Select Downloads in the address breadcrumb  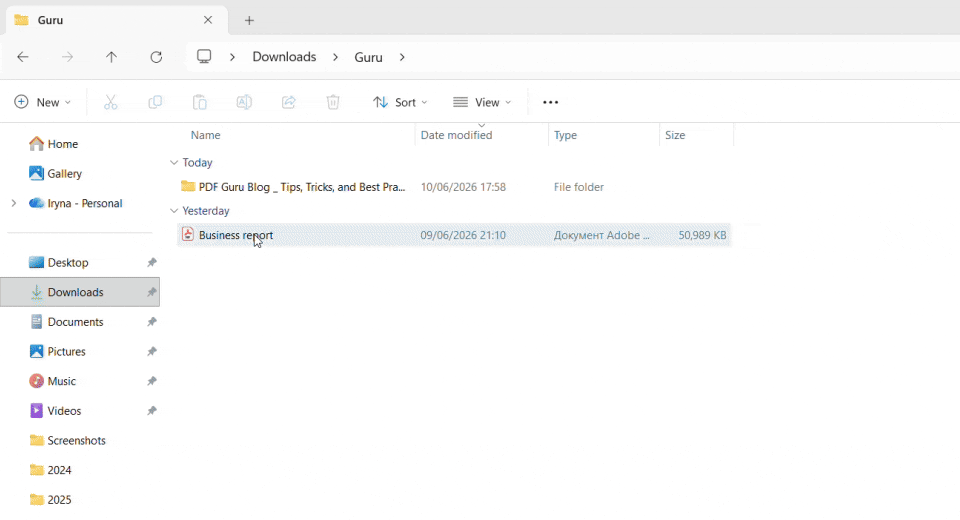[x=284, y=57]
